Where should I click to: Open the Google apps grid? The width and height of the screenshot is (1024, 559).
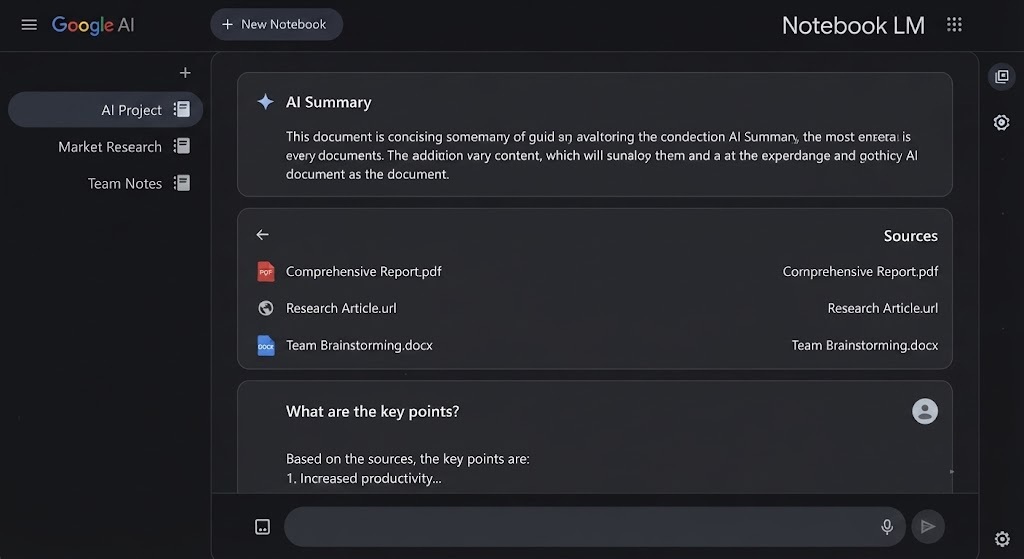954,25
